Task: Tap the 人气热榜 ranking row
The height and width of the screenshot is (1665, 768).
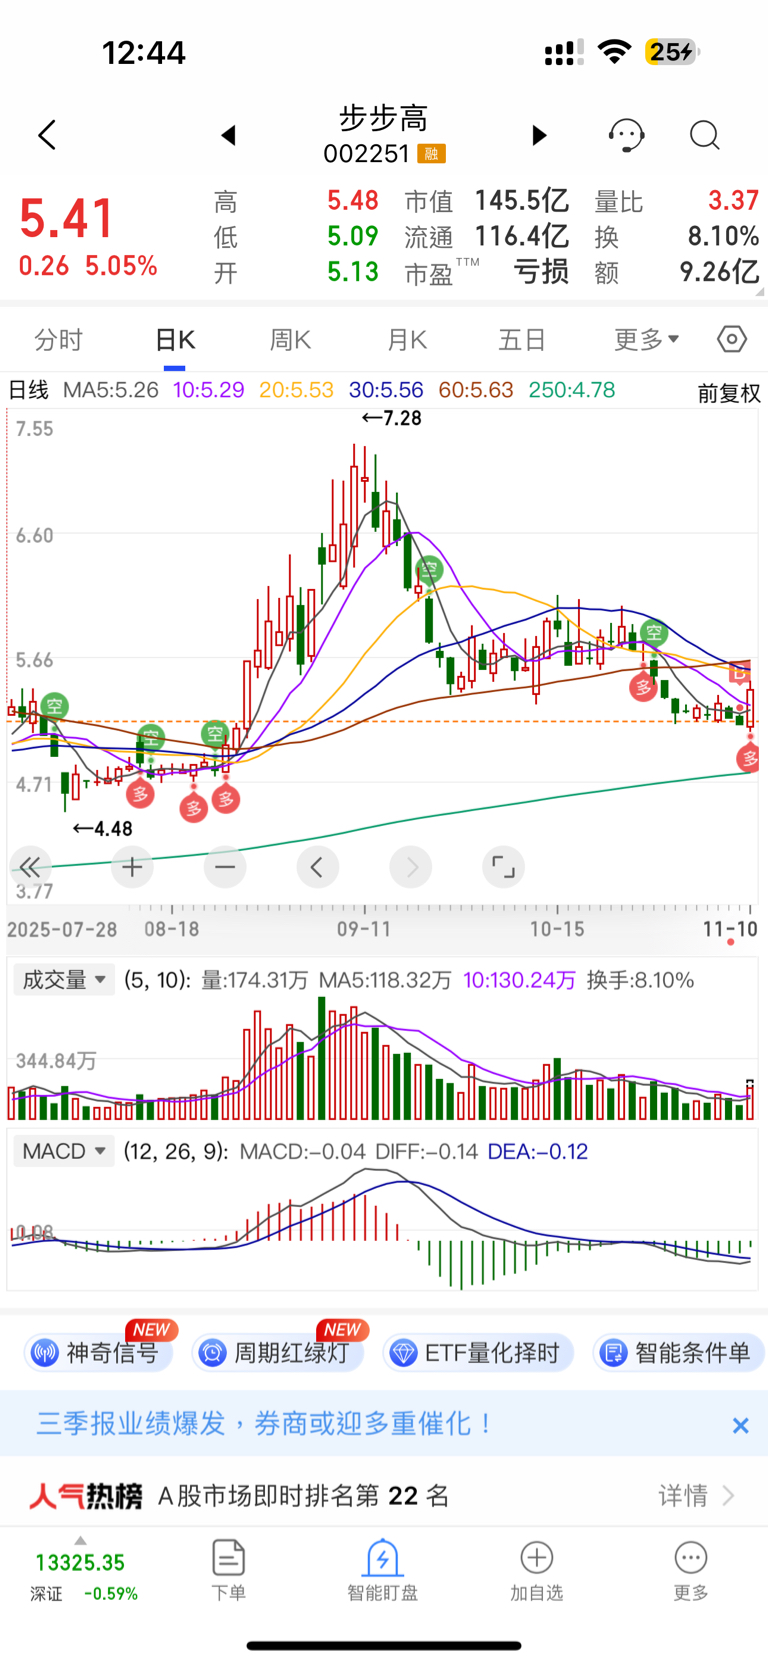Action: [x=384, y=1496]
